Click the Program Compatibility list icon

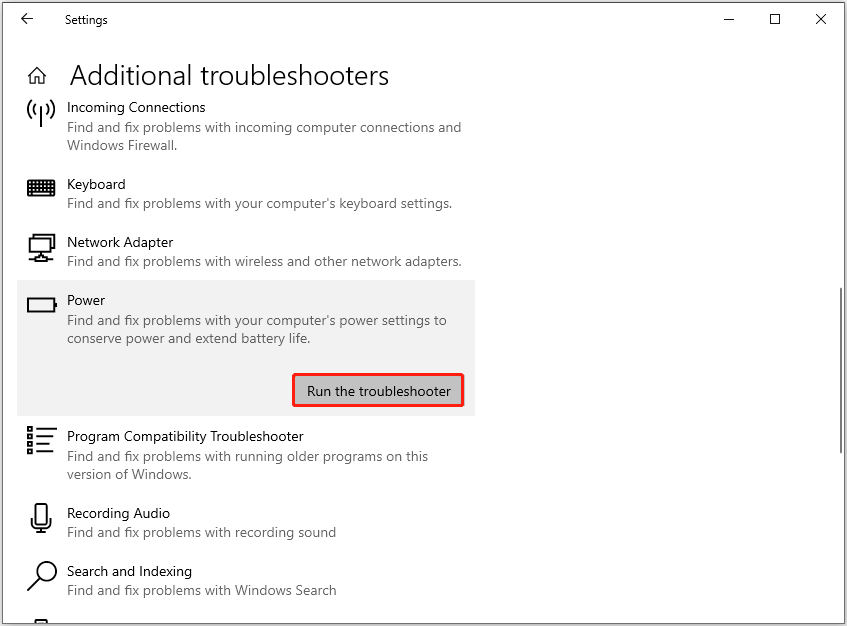pos(40,441)
